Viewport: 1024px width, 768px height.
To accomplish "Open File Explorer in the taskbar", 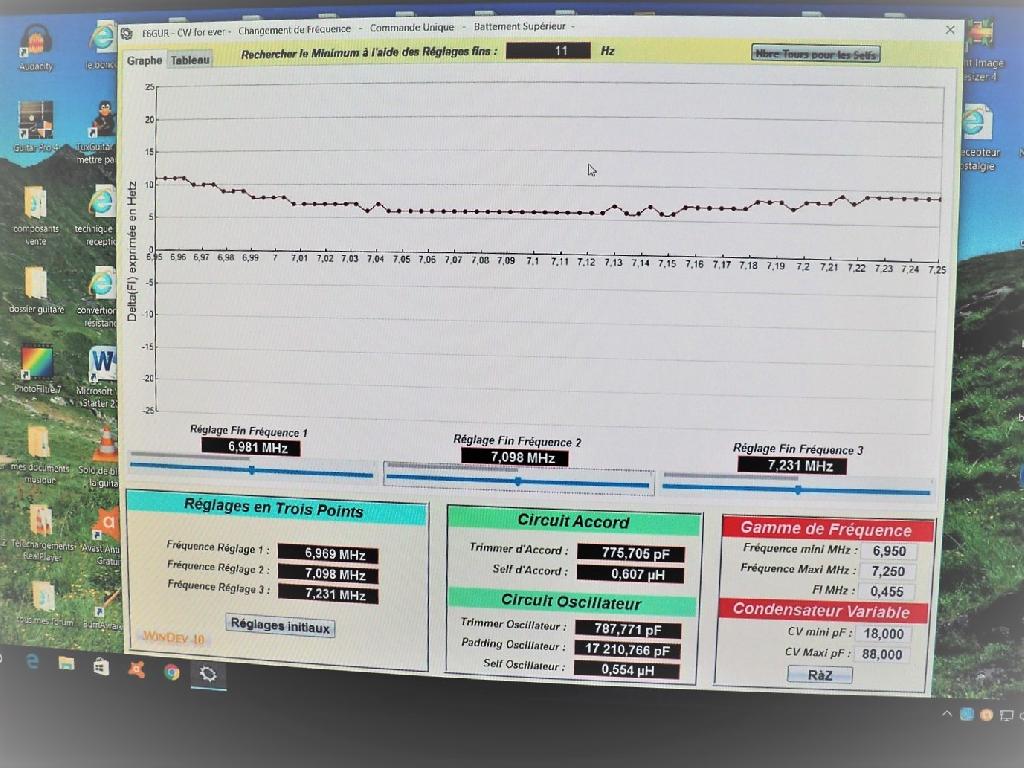I will point(66,663).
